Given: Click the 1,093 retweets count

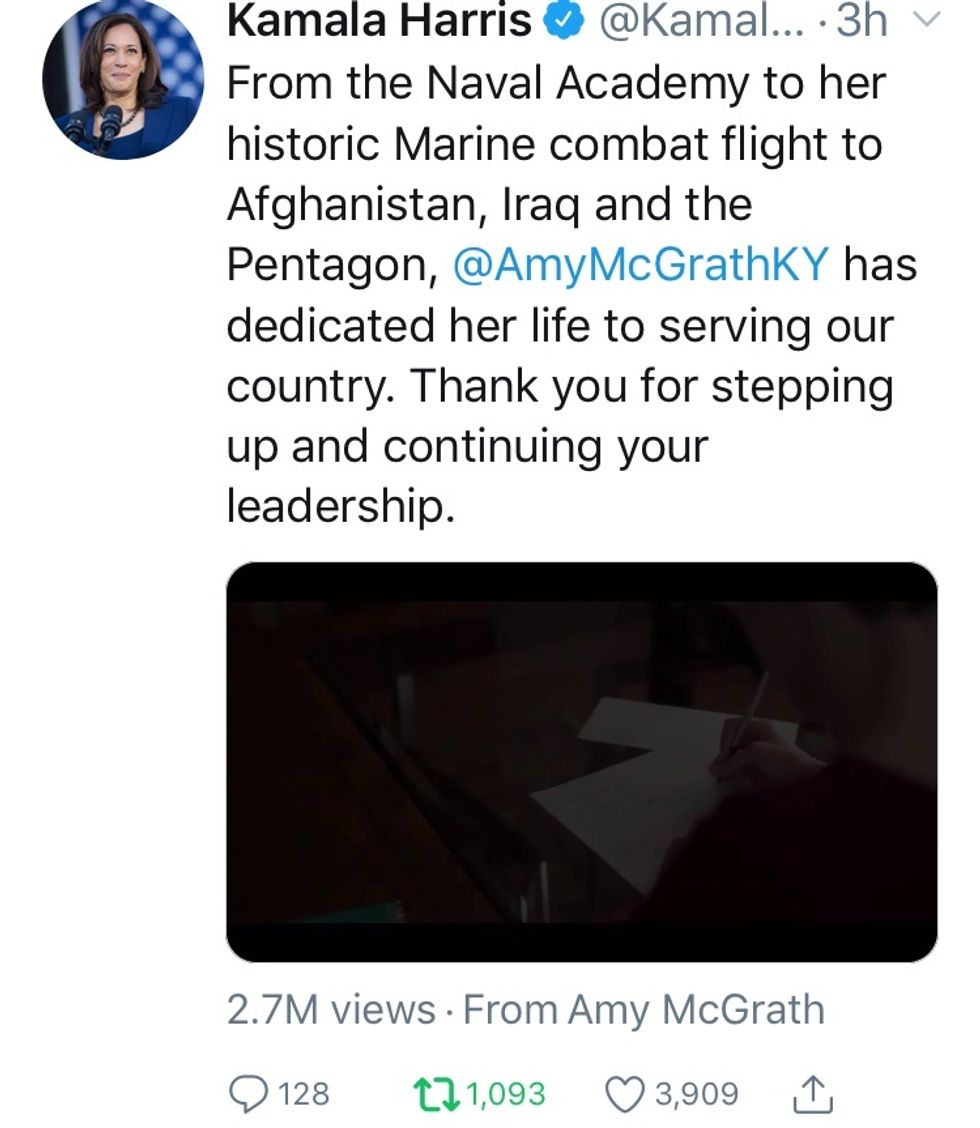Looking at the screenshot, I should (x=506, y=1093).
